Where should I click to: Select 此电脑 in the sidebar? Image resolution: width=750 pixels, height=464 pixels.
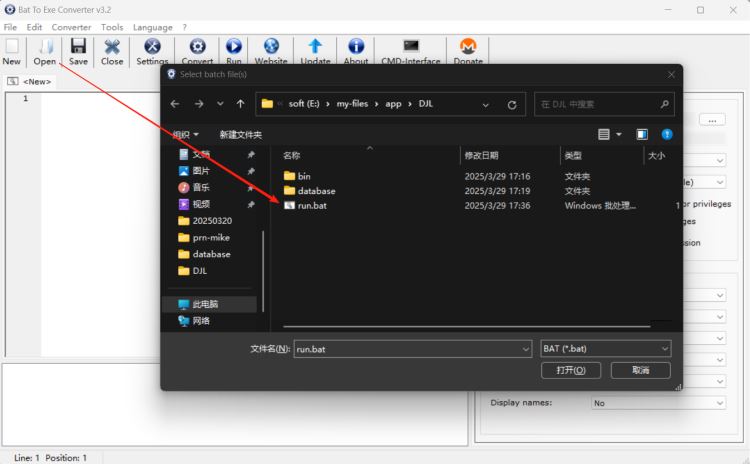(x=210, y=304)
